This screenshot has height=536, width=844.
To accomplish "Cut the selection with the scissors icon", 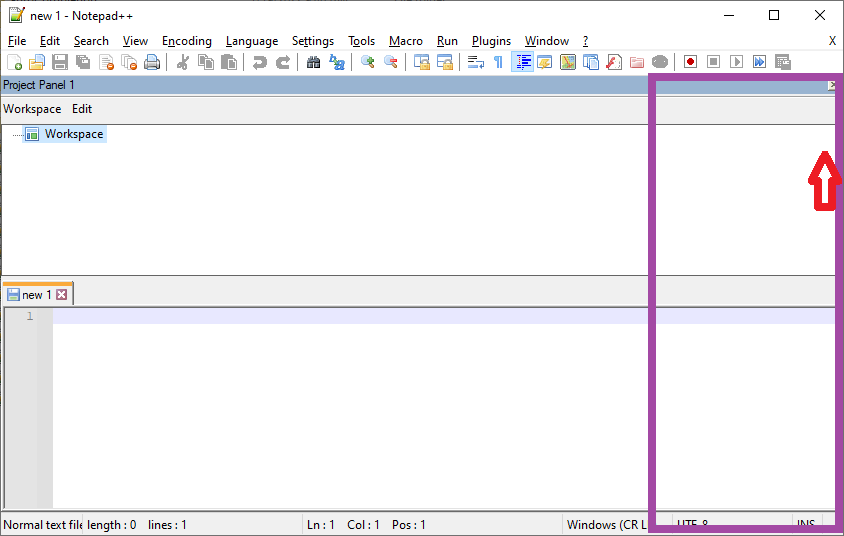I will 182,62.
